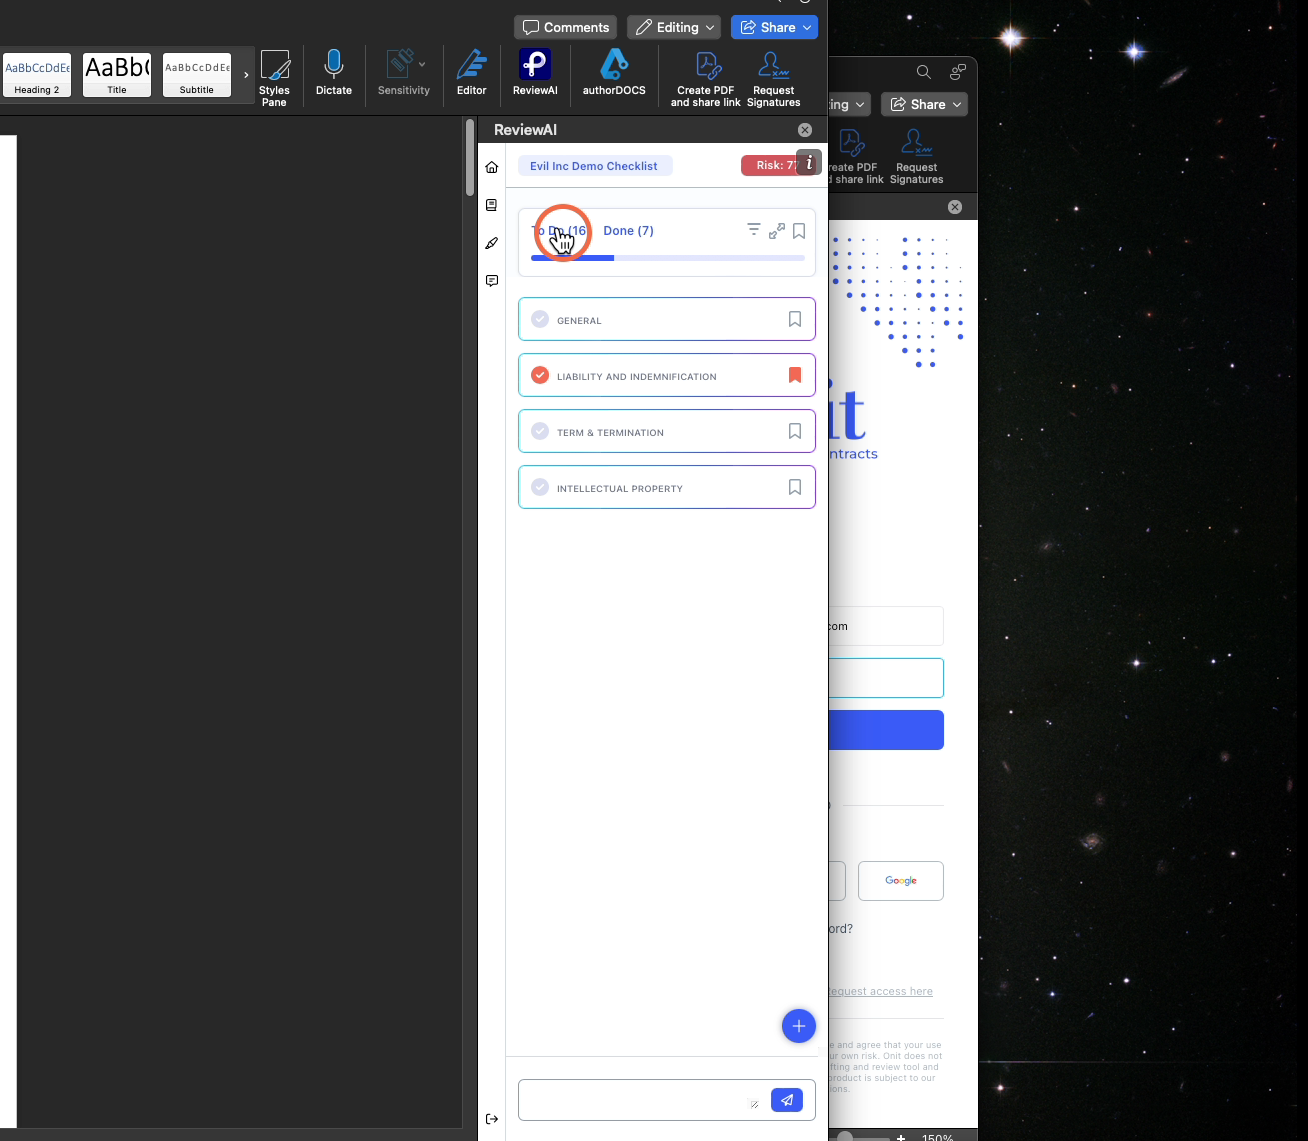Image resolution: width=1308 pixels, height=1141 pixels.
Task: Expand styles gallery with the arrow
Action: point(246,75)
